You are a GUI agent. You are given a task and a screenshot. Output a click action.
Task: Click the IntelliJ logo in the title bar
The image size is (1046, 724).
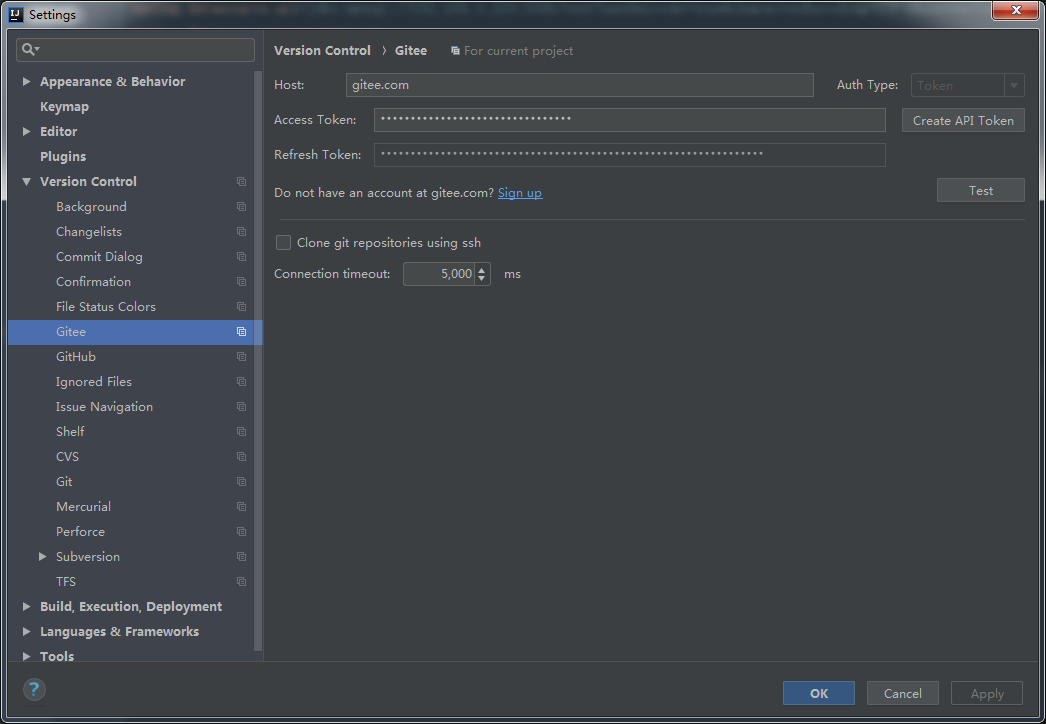[x=16, y=14]
